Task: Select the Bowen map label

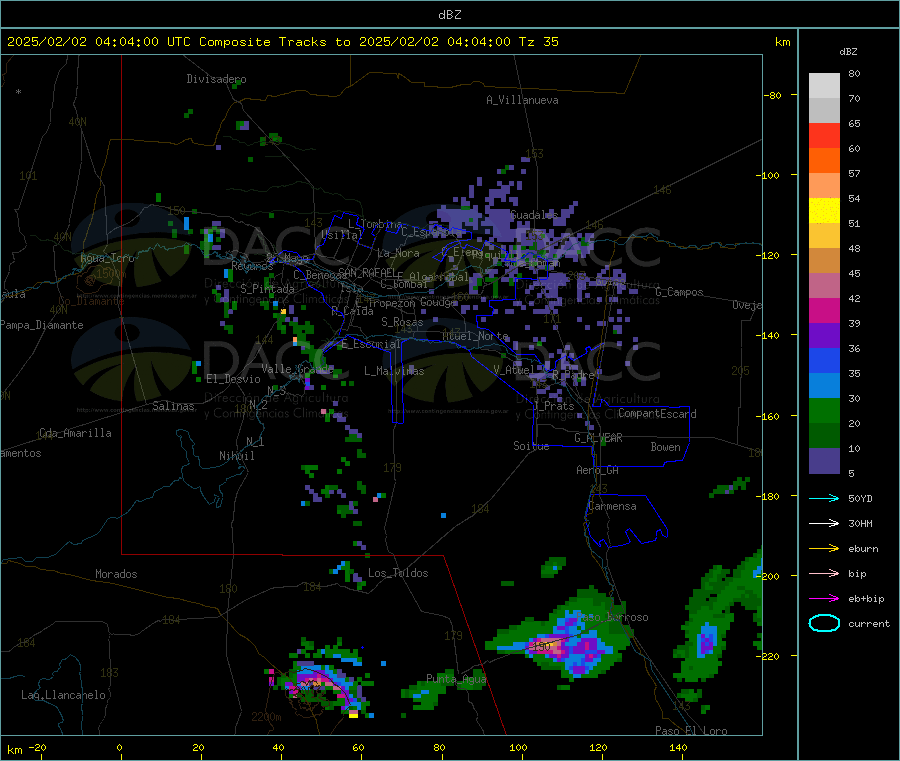Action: (665, 447)
